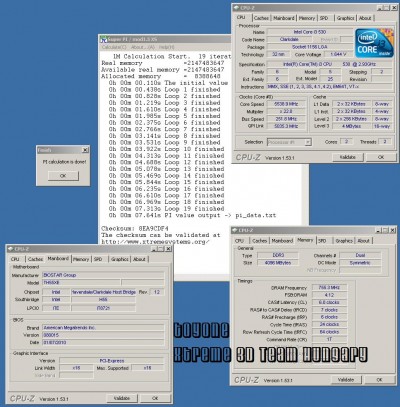Click Validate in the CPU-Z motherboard window

(122, 398)
